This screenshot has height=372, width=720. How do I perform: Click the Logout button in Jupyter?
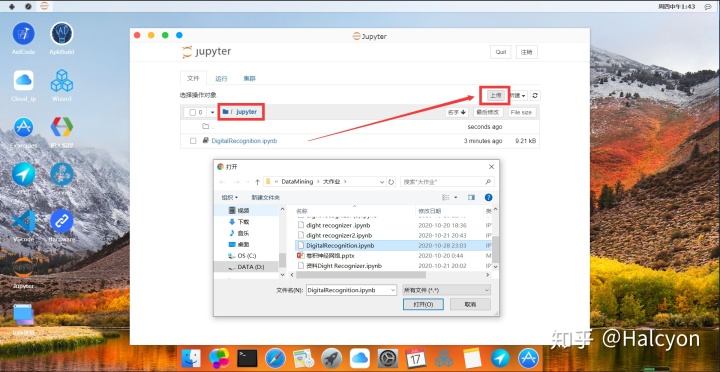pyautogui.click(x=527, y=52)
